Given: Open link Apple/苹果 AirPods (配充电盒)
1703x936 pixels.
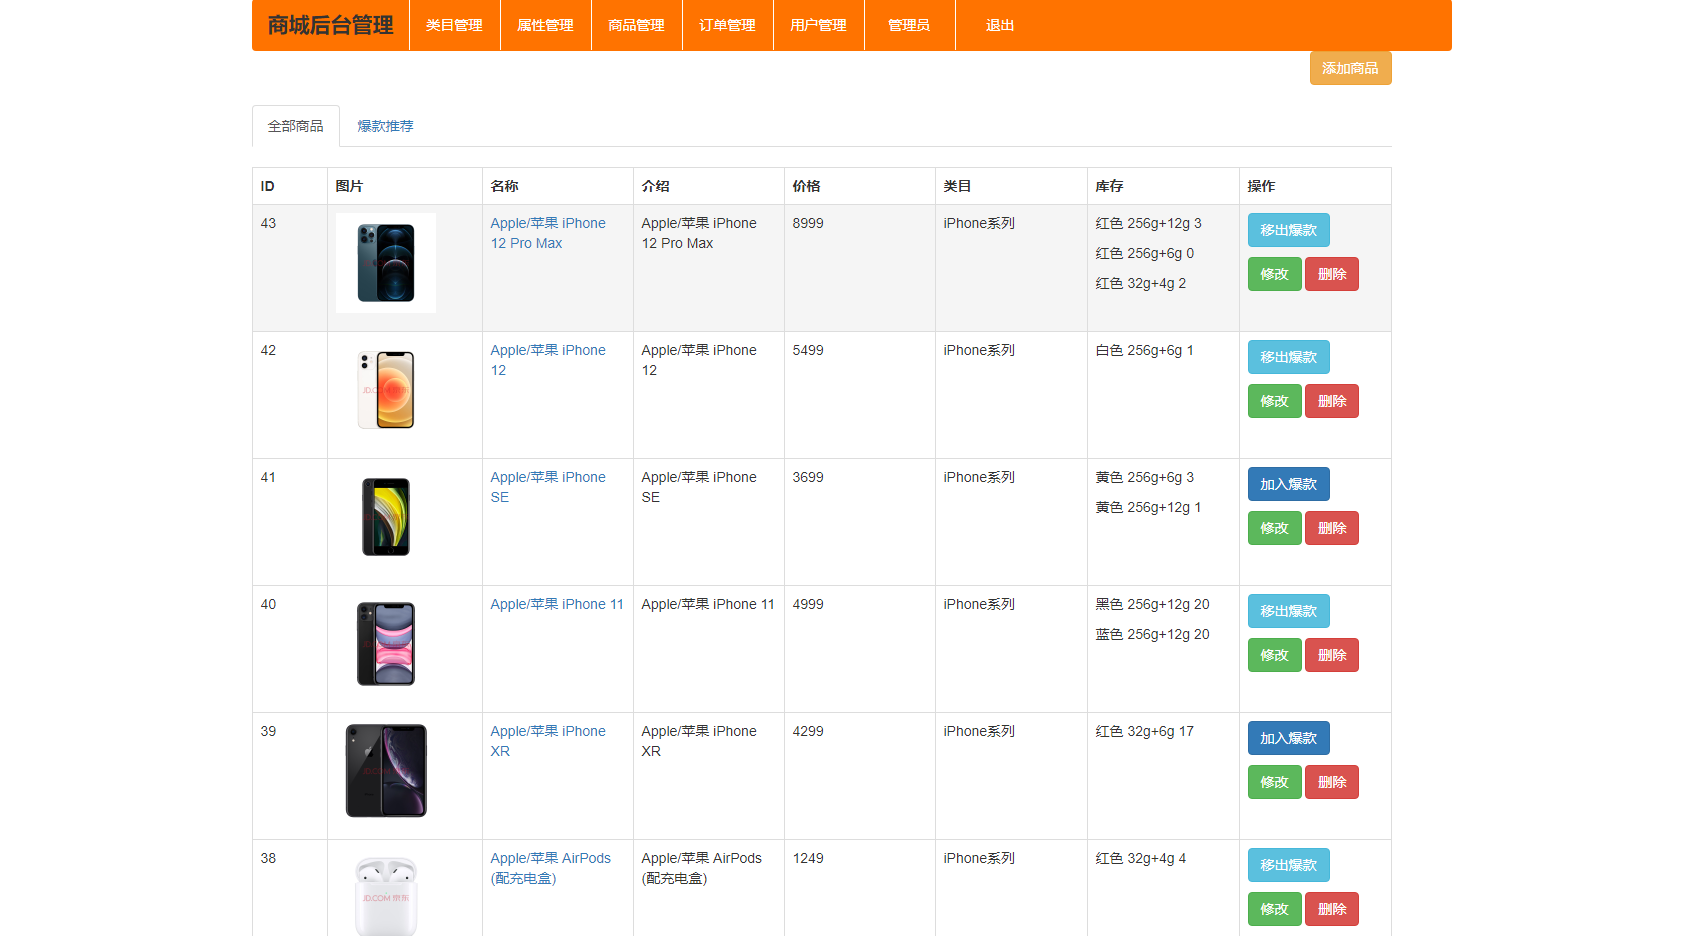Looking at the screenshot, I should 551,868.
